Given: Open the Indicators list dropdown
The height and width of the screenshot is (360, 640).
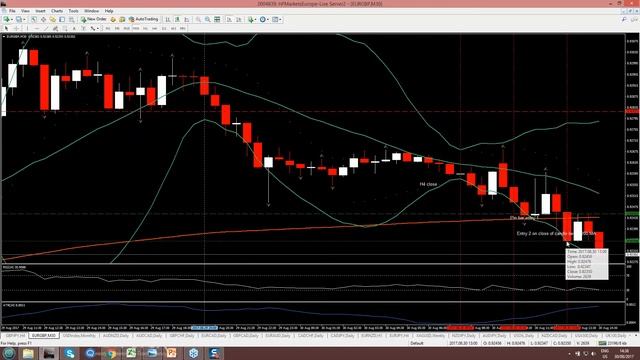Looking at the screenshot, I should coord(252,19).
